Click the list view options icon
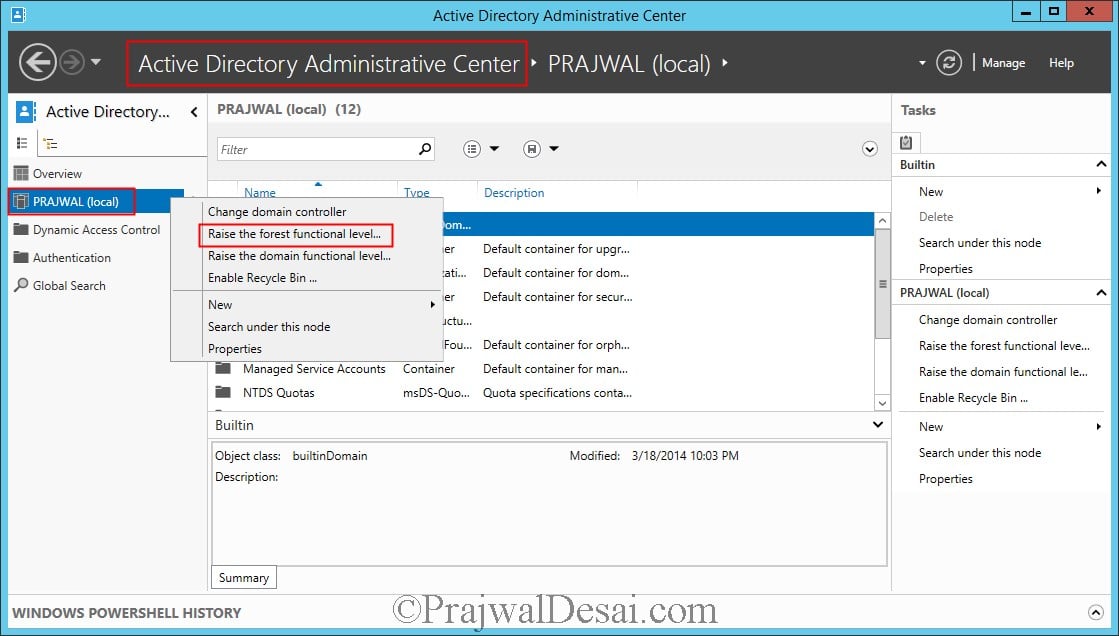This screenshot has width=1119, height=636. click(472, 148)
